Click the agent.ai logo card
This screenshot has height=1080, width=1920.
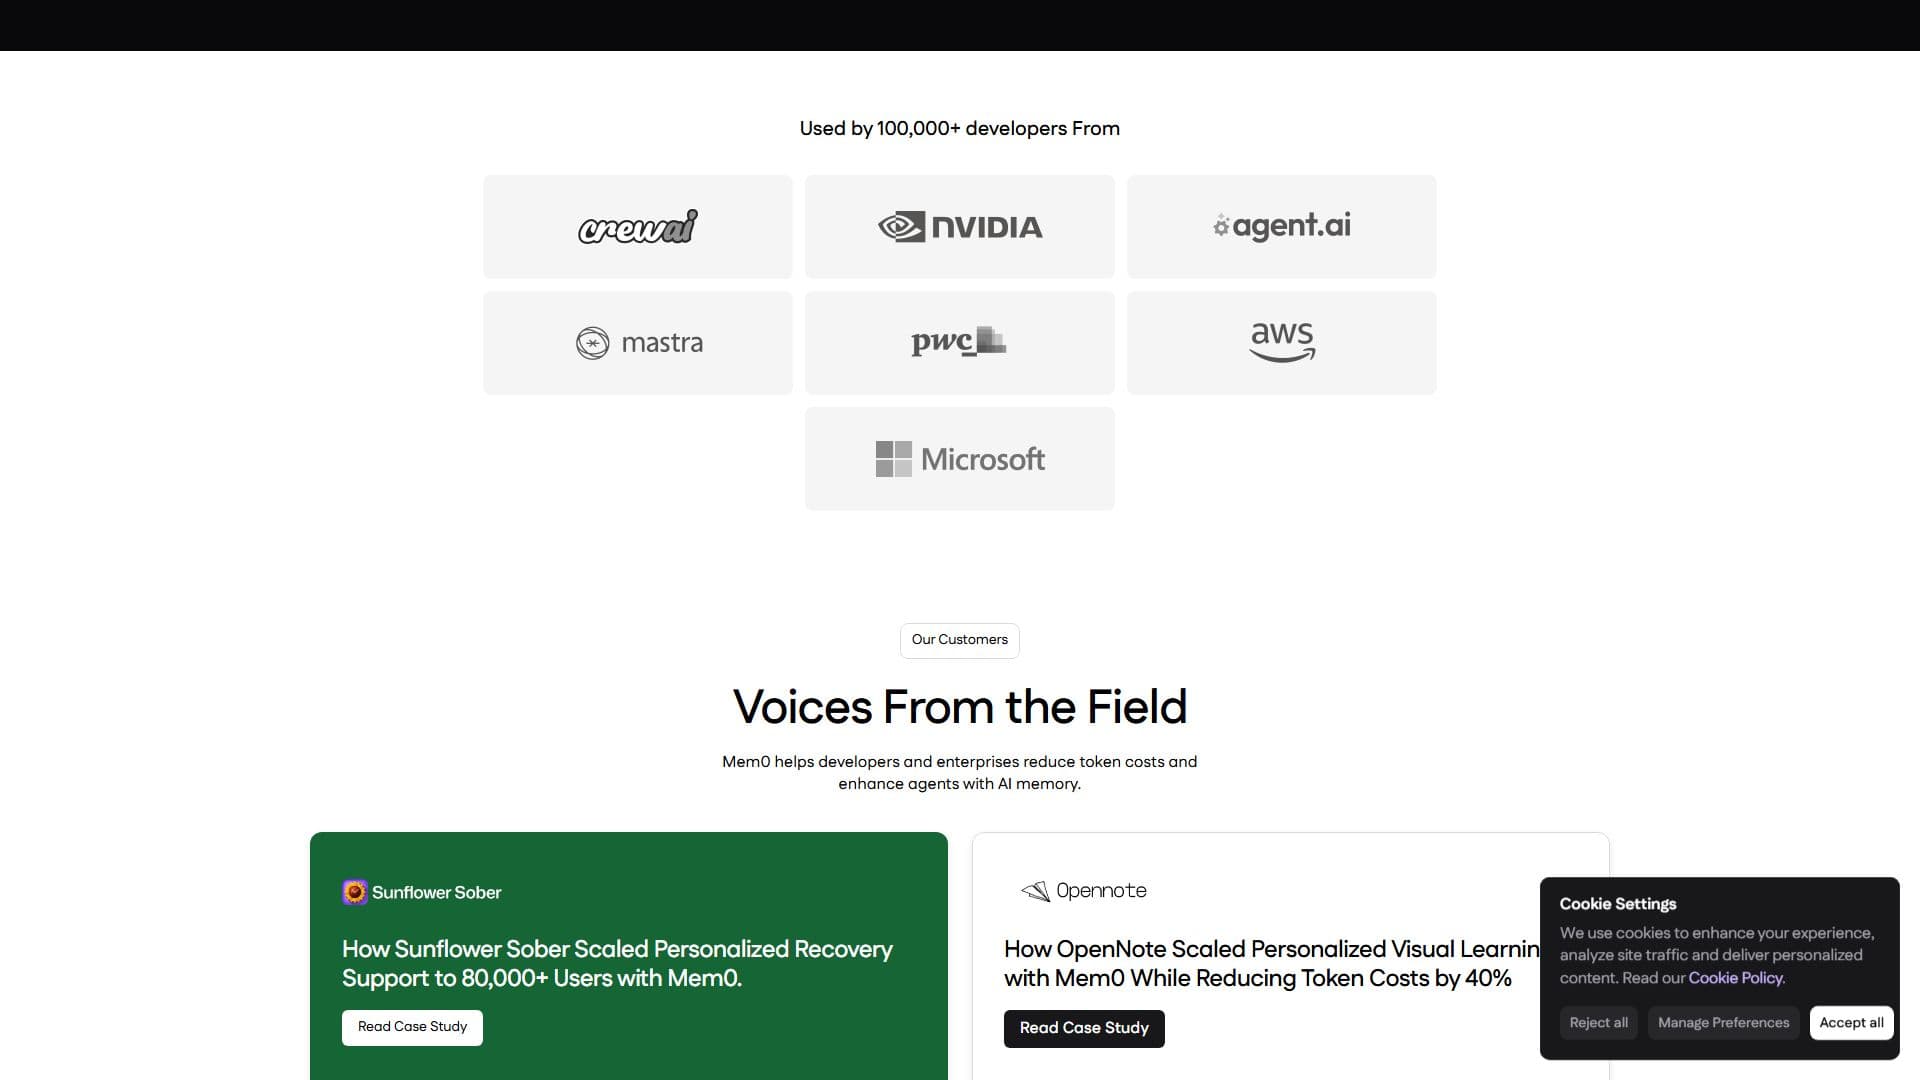1282,227
